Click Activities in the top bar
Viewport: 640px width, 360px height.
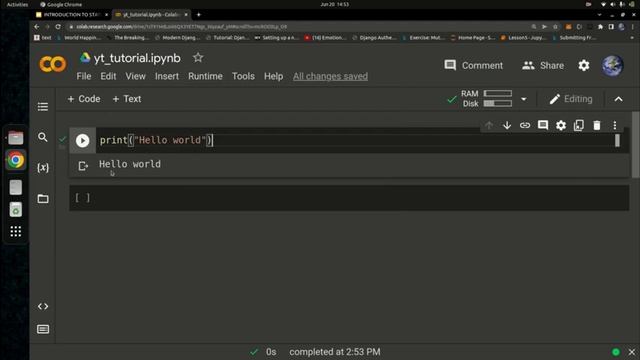(x=17, y=4)
